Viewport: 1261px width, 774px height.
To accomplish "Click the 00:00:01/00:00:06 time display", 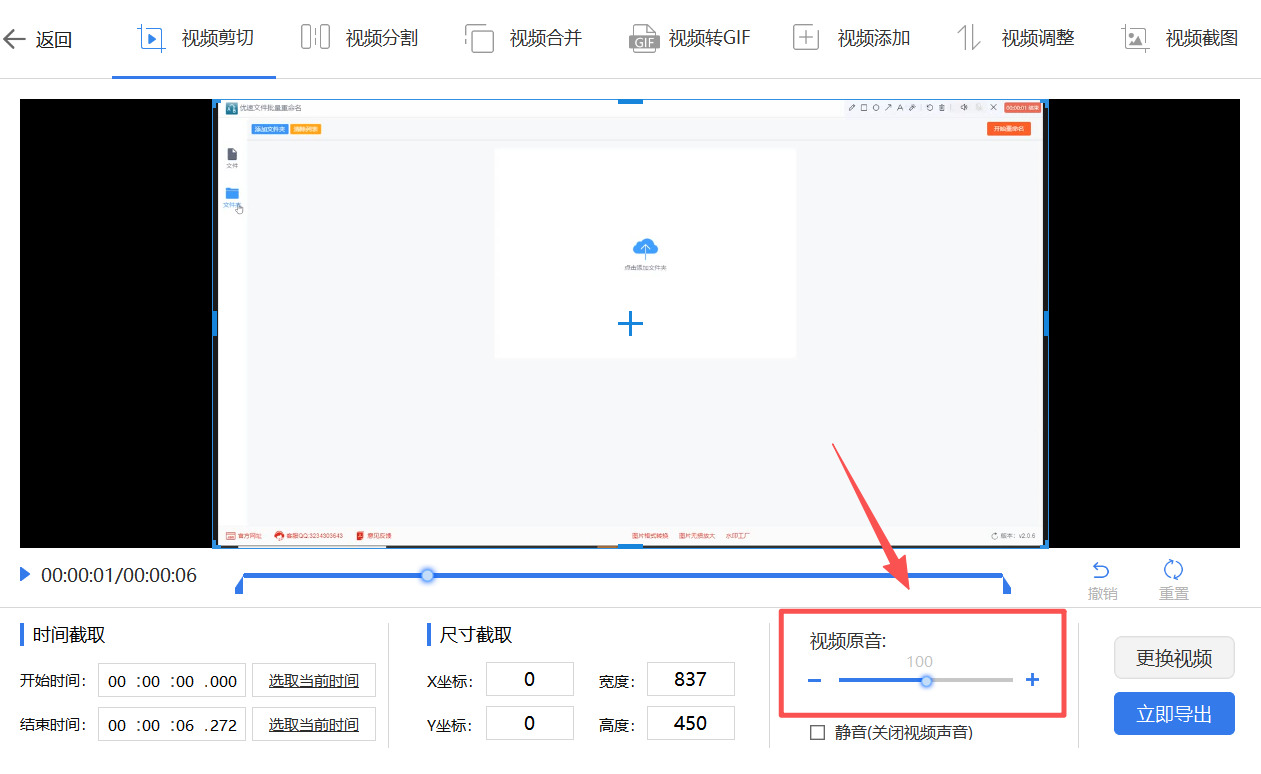I will point(119,575).
